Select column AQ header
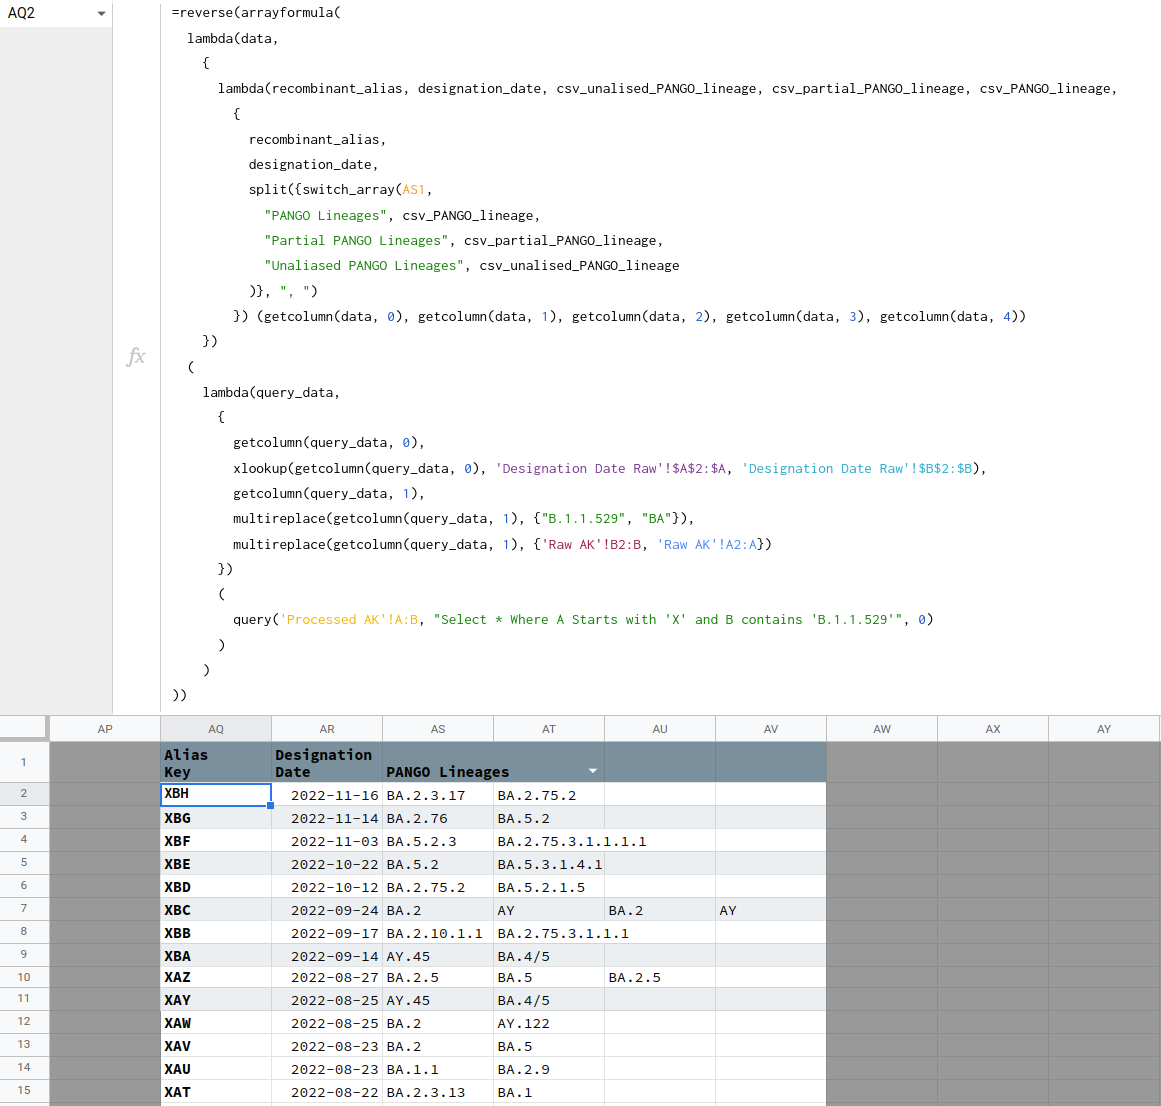The height and width of the screenshot is (1106, 1161). point(216,729)
